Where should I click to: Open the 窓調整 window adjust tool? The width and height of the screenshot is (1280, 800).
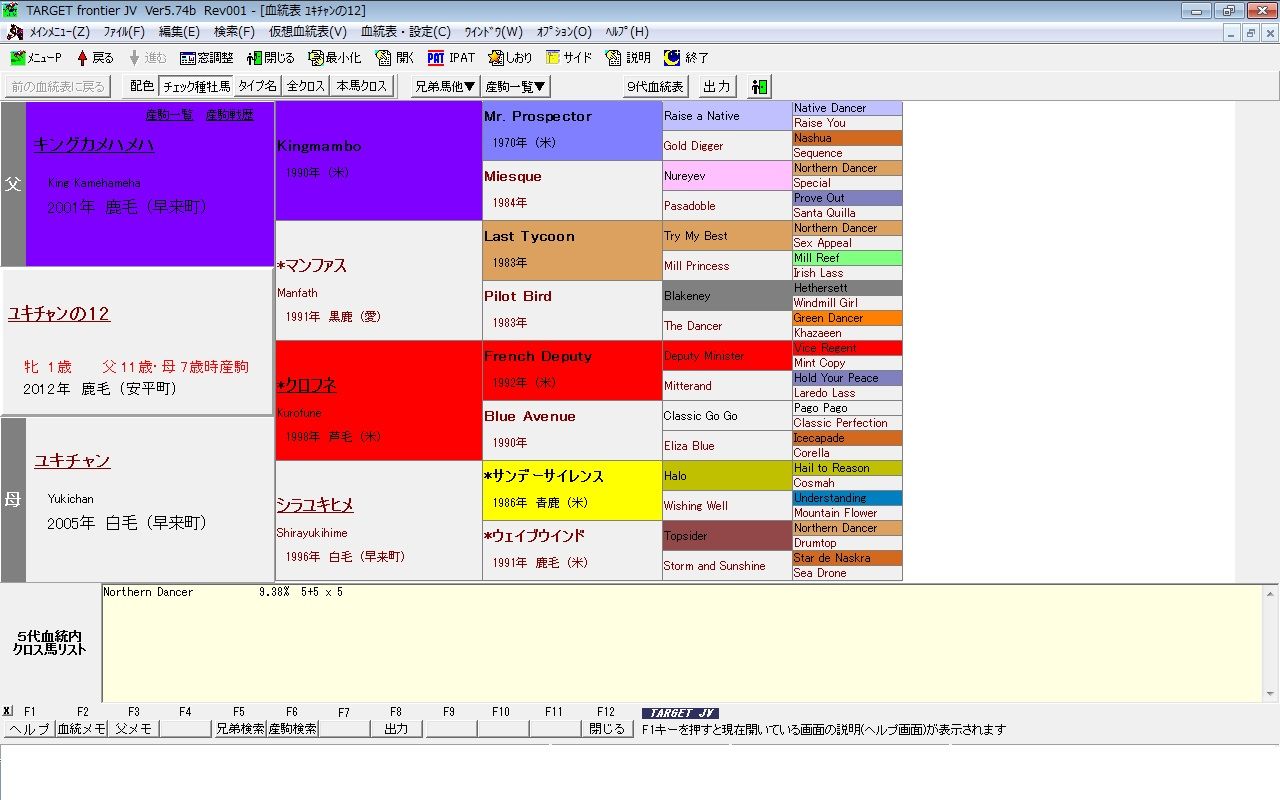coord(206,58)
